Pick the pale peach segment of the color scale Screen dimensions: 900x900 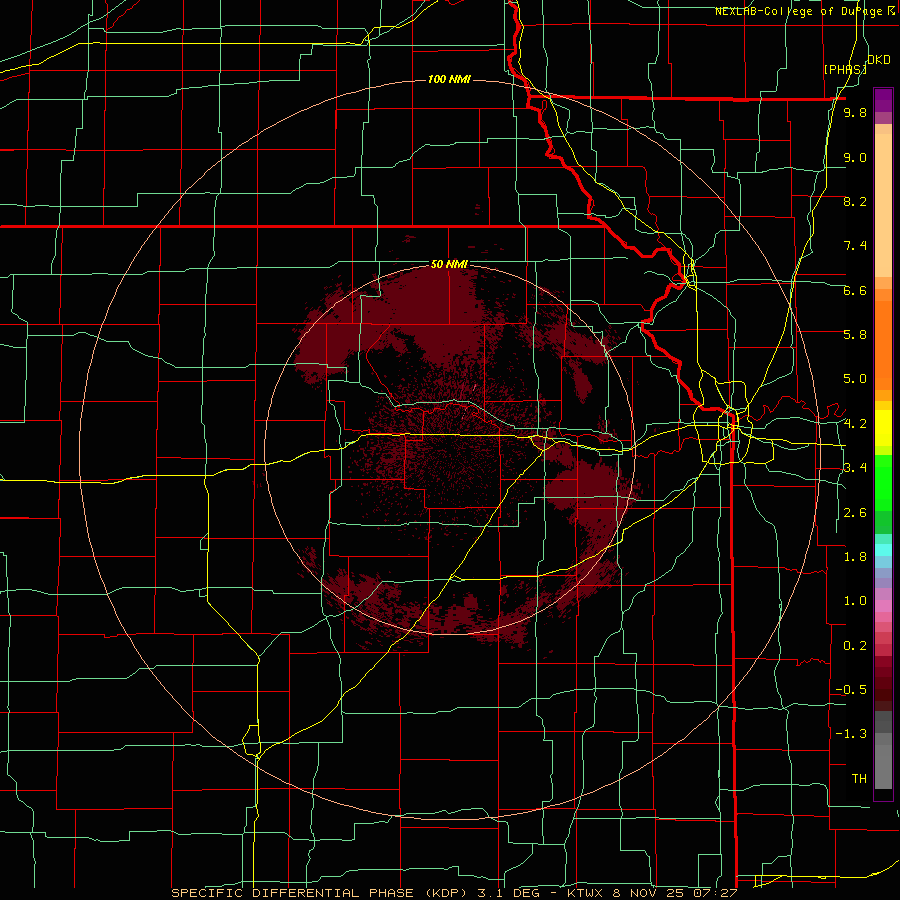click(x=883, y=205)
